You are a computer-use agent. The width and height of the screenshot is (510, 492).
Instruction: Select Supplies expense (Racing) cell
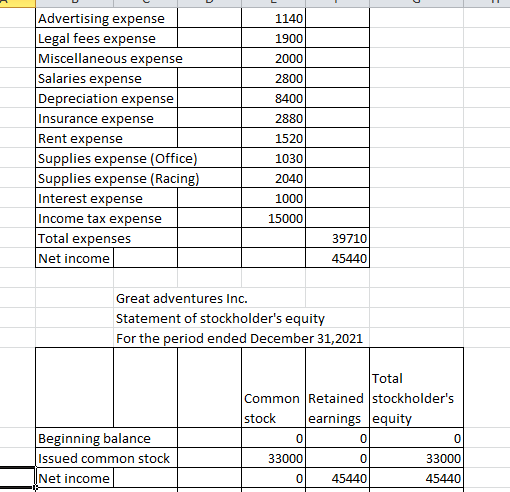click(138, 178)
